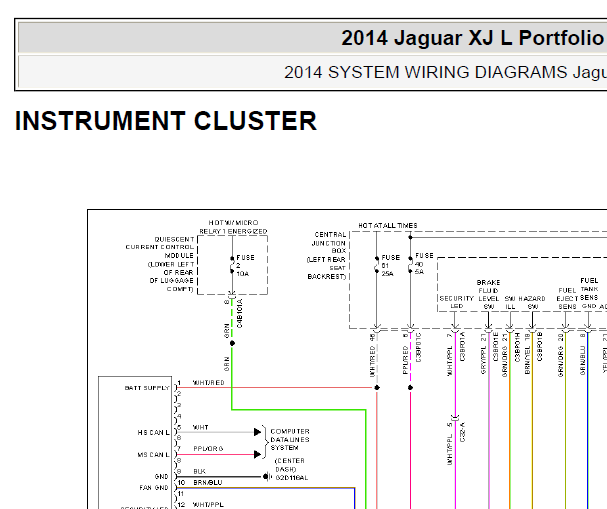Click the "C3BP01C" connector label
607x509 pixels.
point(418,347)
